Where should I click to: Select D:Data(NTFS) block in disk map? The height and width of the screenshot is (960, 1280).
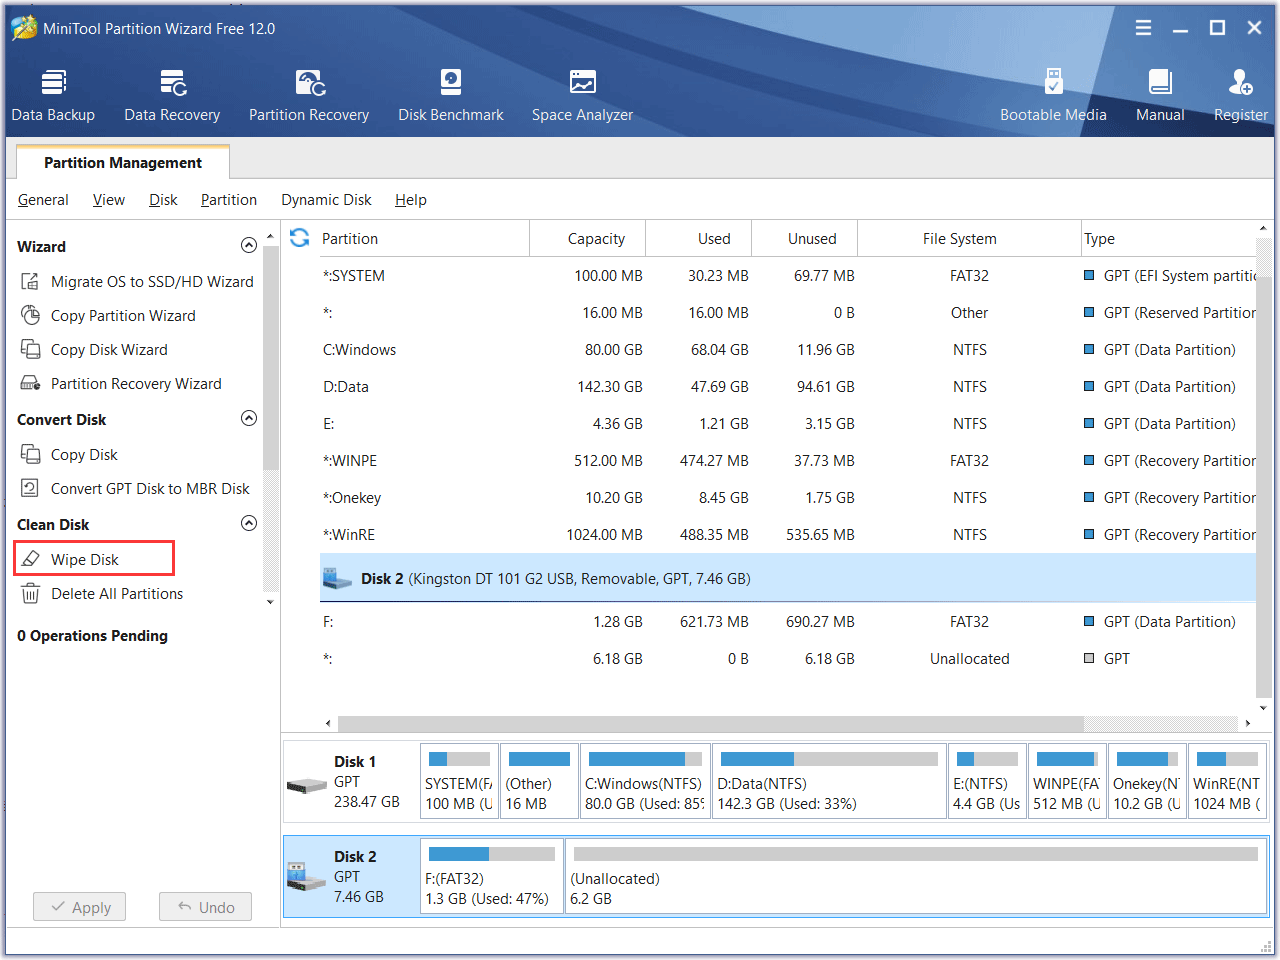(x=829, y=781)
